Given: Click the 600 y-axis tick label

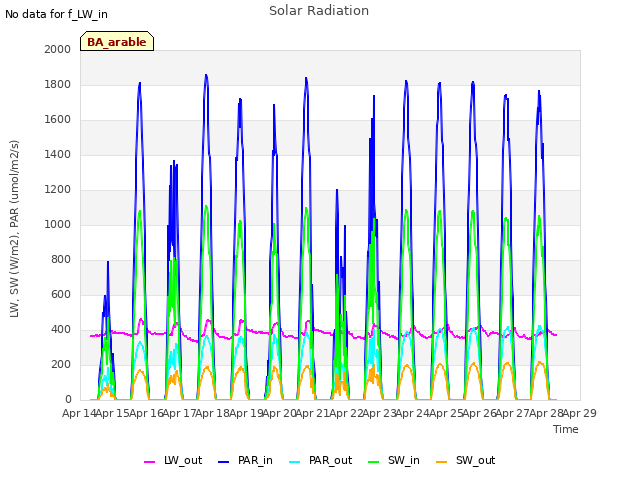Looking at the screenshot, I should 61,294.
